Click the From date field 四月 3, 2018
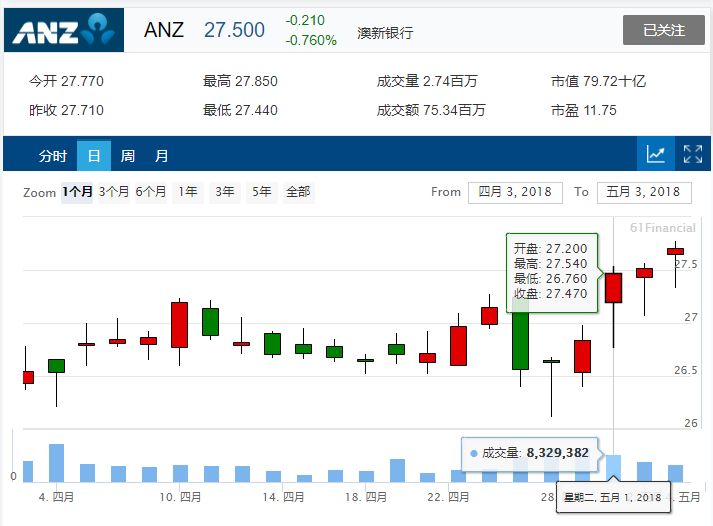713x526 pixels. [x=515, y=192]
